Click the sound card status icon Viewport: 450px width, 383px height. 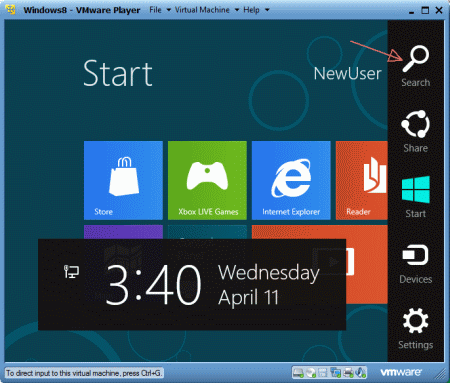pos(360,372)
